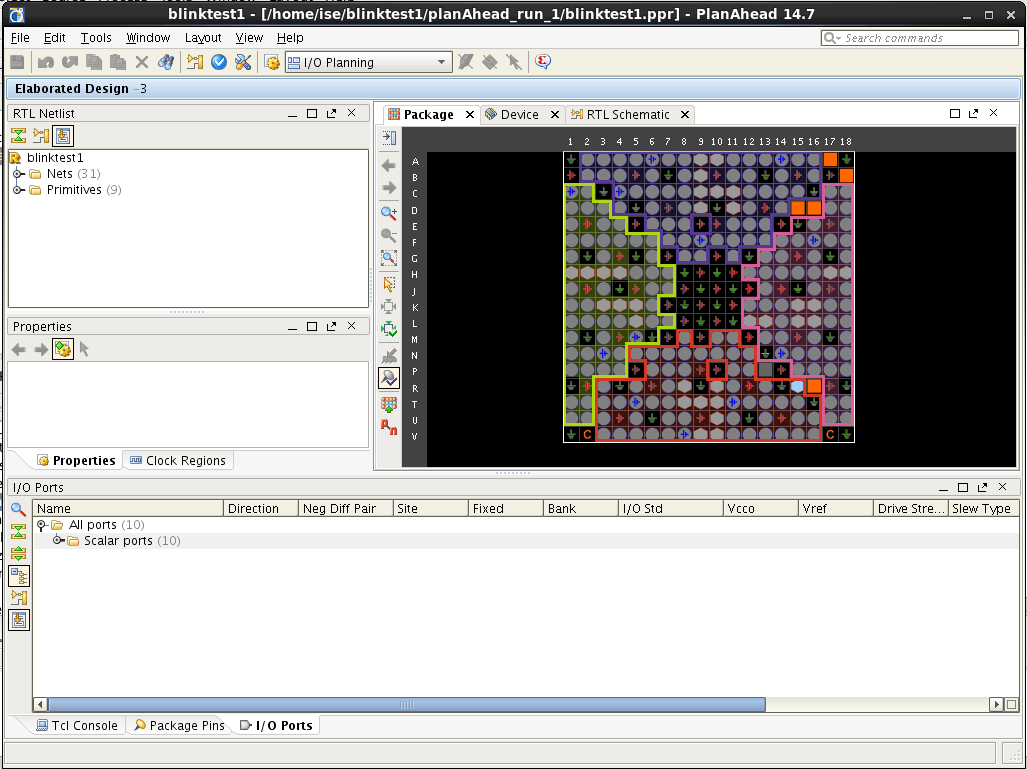Click the Paste toolbar icon

(118, 62)
